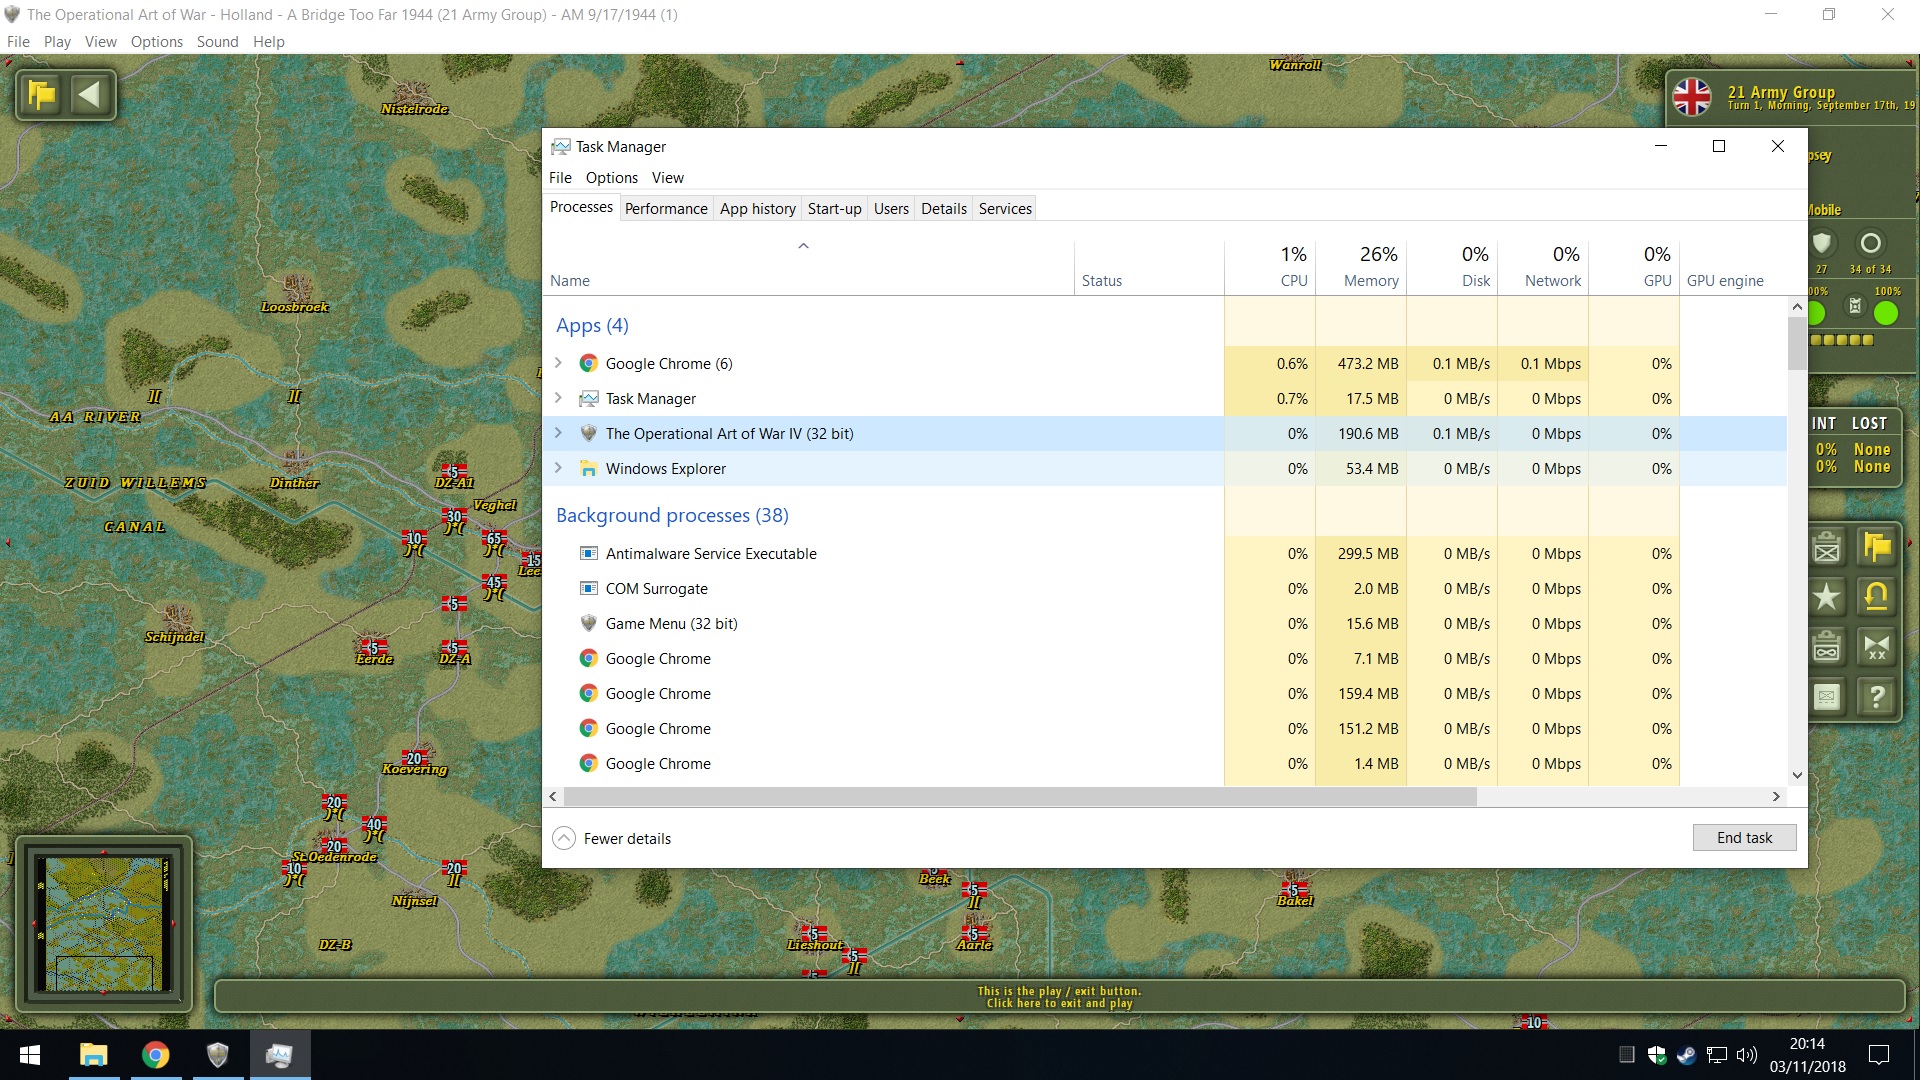Click the yellow flags button at top-left of game
Image resolution: width=1920 pixels, height=1080 pixels.
click(x=42, y=95)
